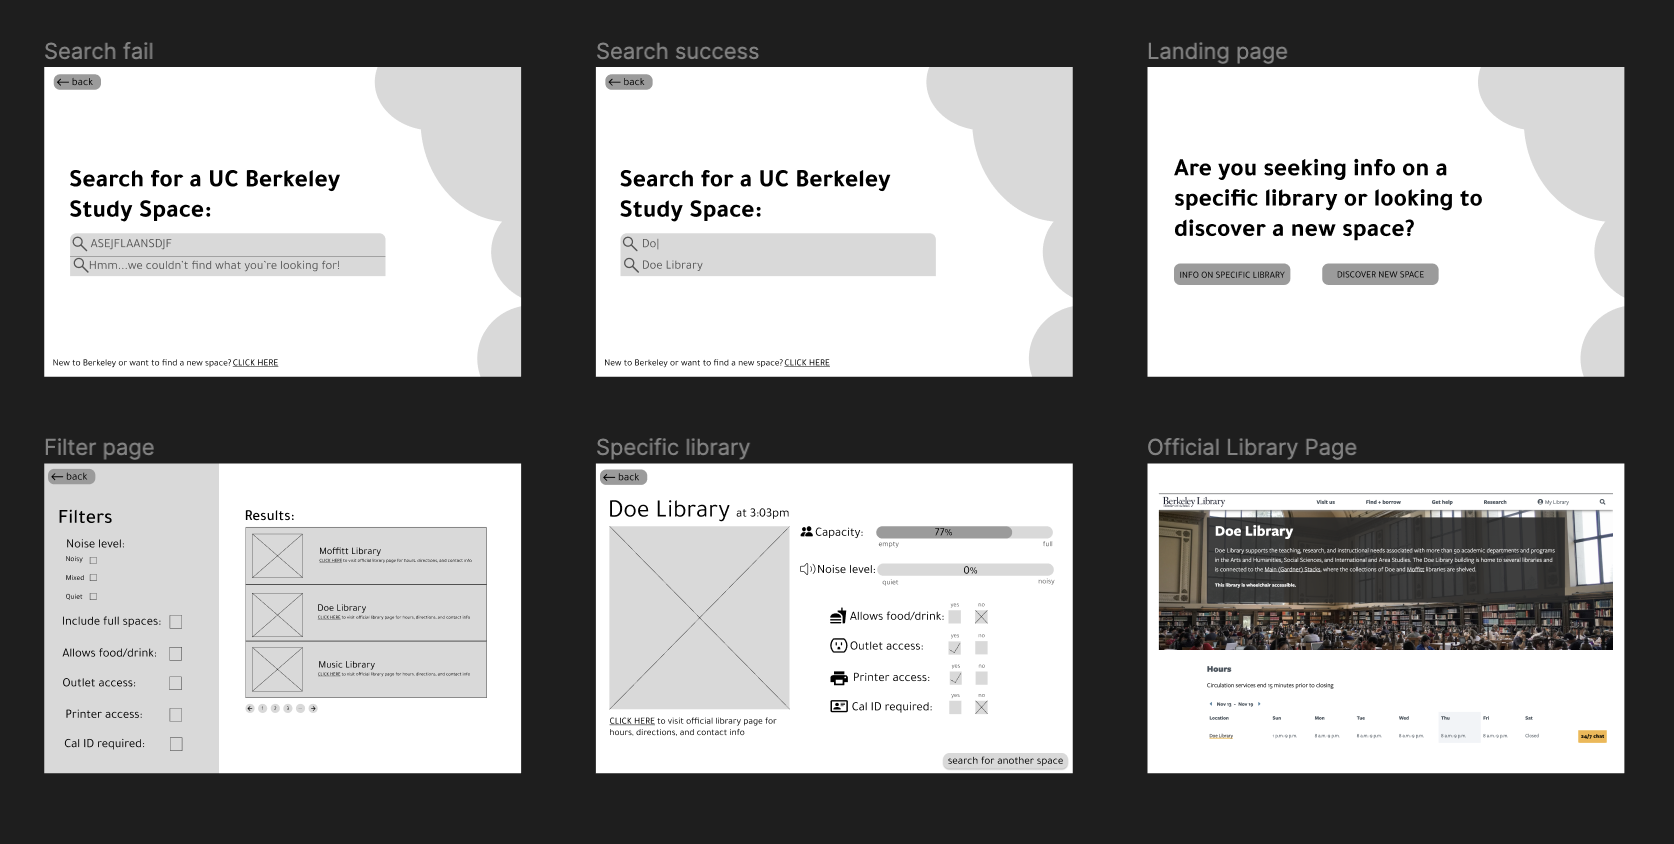Image resolution: width=1674 pixels, height=844 pixels.
Task: Enable the Printer access filter checkbox
Action: (176, 715)
